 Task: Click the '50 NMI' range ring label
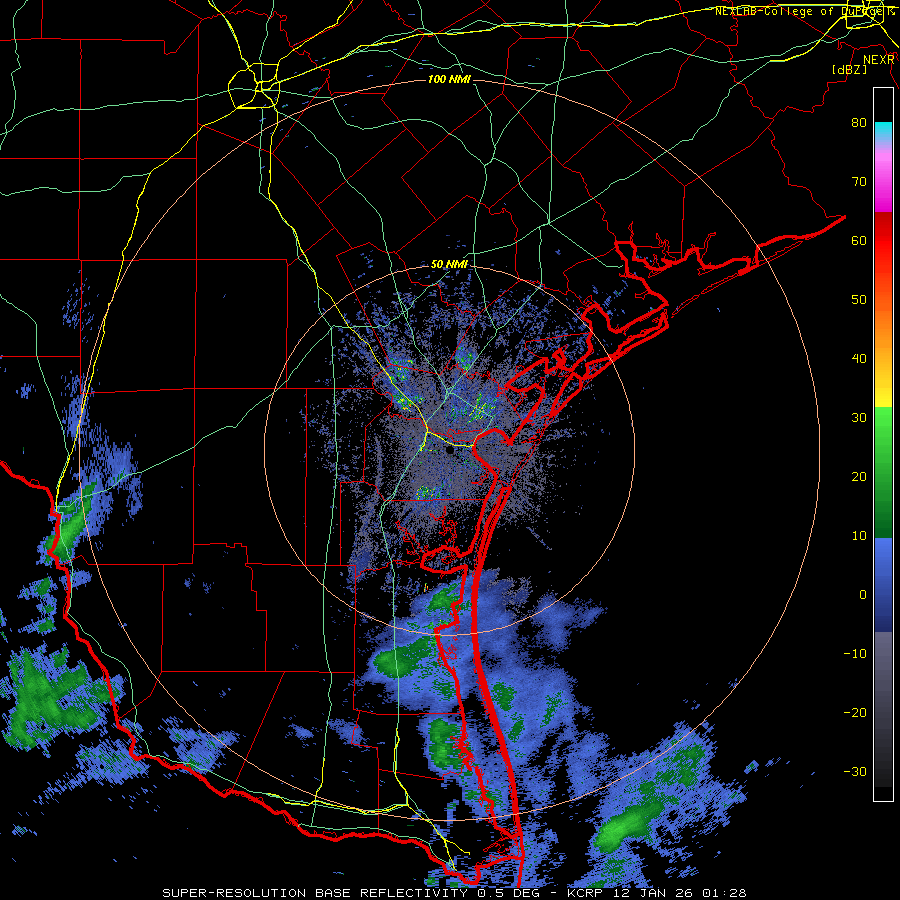click(449, 265)
